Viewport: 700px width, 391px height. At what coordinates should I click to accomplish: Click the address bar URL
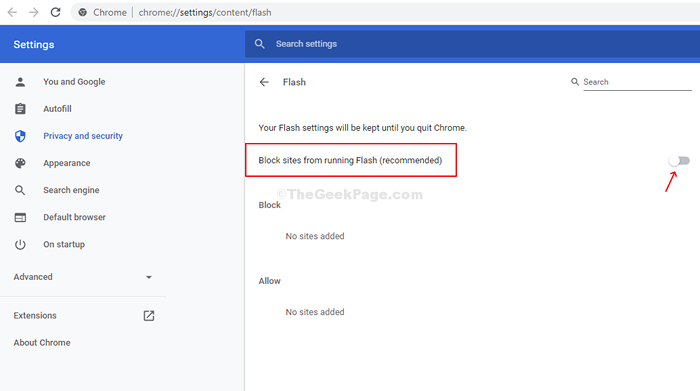tap(205, 12)
